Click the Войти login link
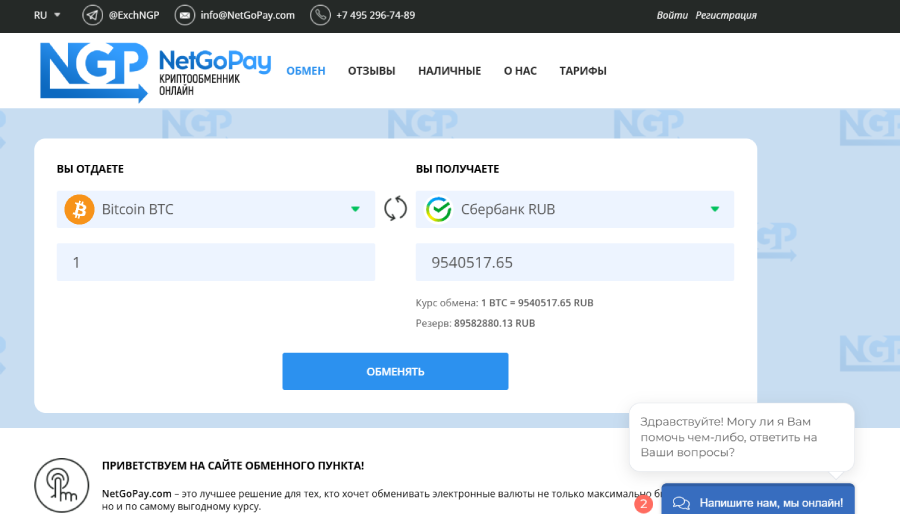This screenshot has width=900, height=514. tap(672, 15)
